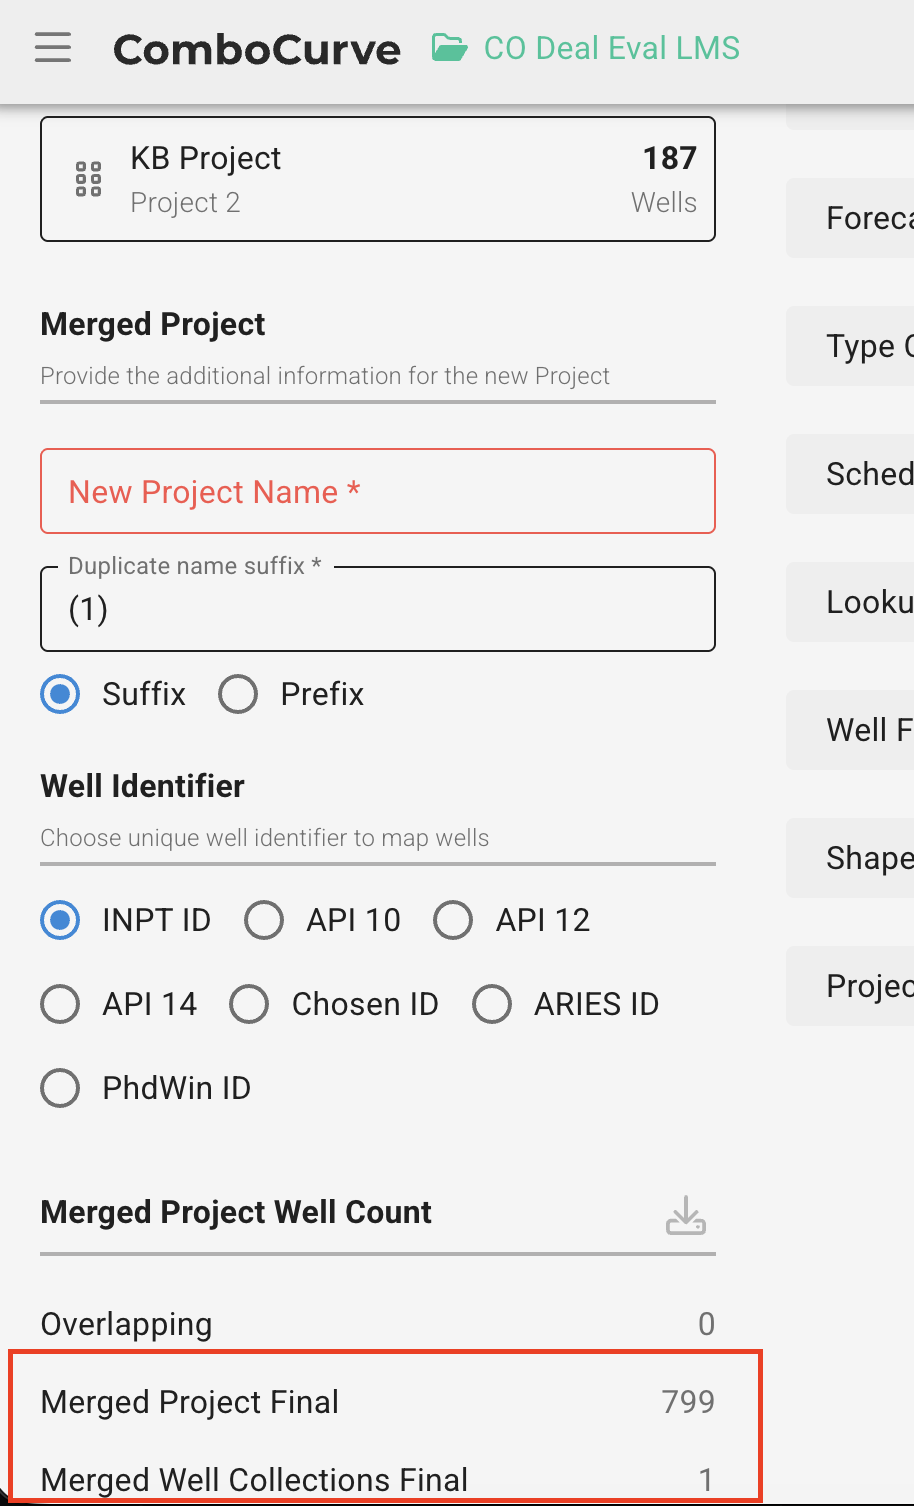The image size is (914, 1506).
Task: Click the ComboCurve logo
Action: pos(257,49)
